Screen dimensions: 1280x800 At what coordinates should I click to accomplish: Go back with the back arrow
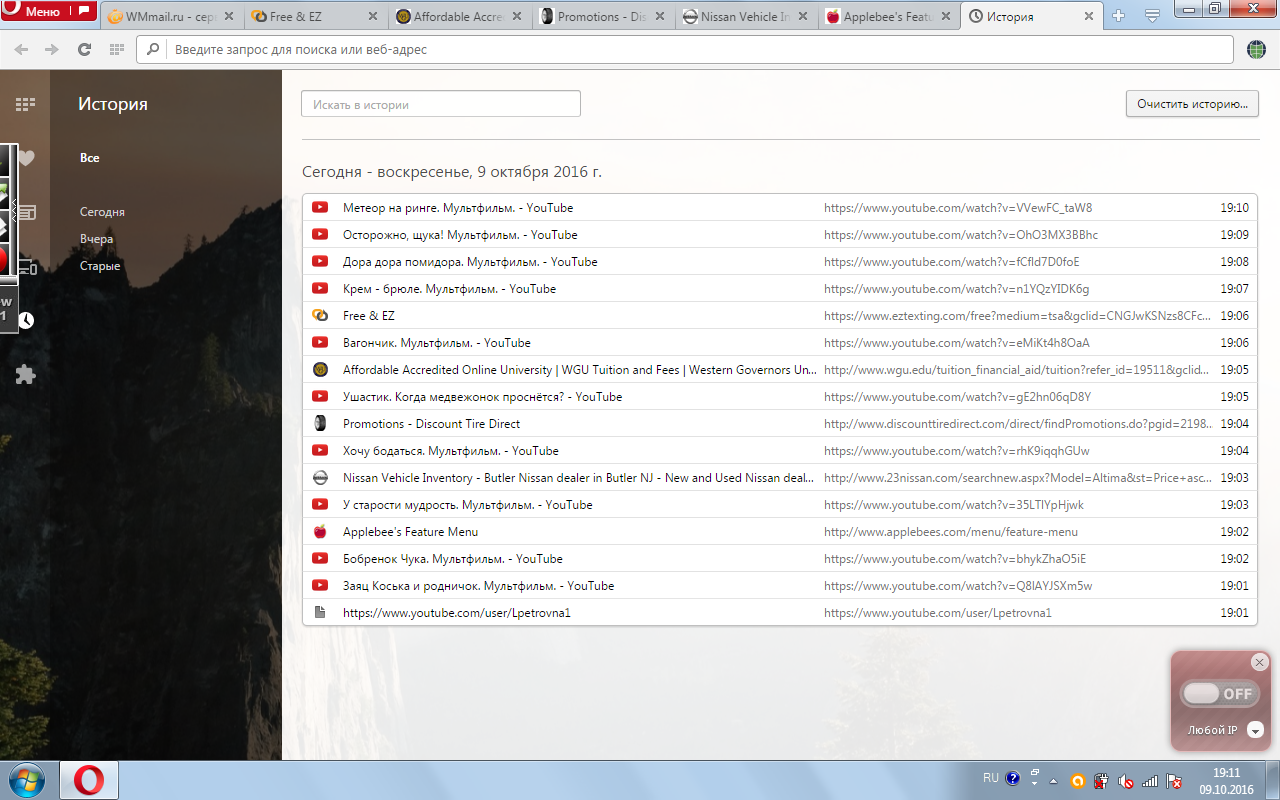[x=21, y=49]
